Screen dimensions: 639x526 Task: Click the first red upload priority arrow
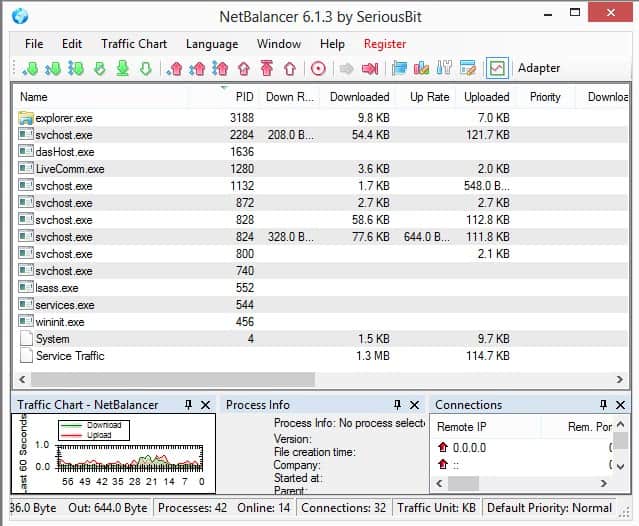click(x=174, y=68)
